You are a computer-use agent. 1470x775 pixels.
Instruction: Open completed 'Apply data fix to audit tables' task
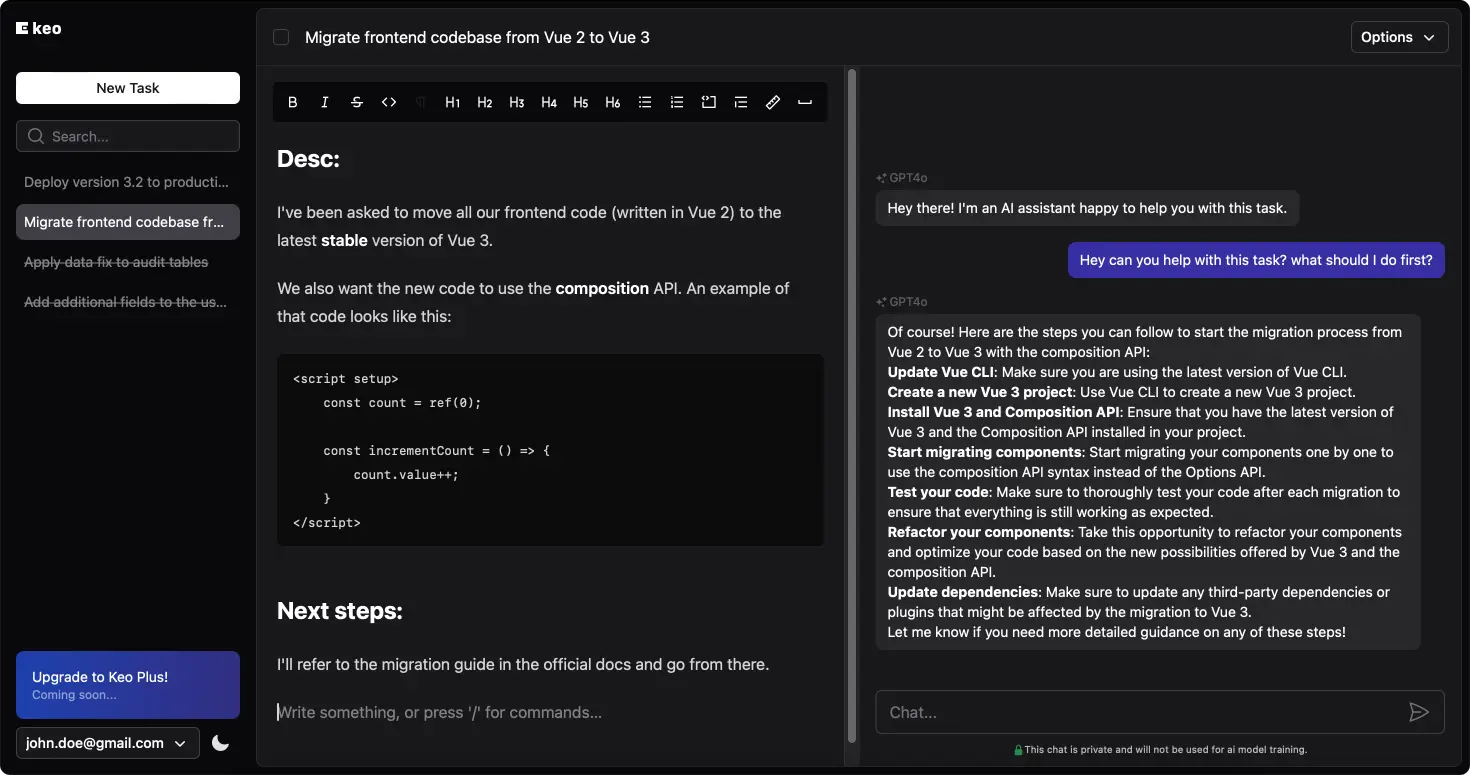pos(128,262)
